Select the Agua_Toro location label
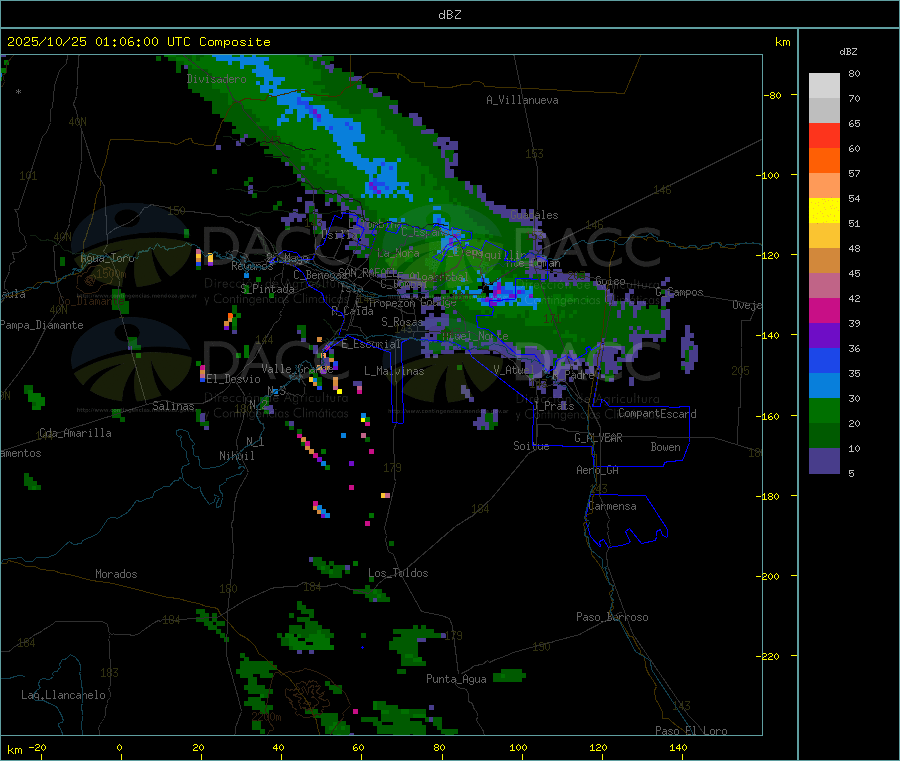The height and width of the screenshot is (761, 900). pyautogui.click(x=107, y=258)
